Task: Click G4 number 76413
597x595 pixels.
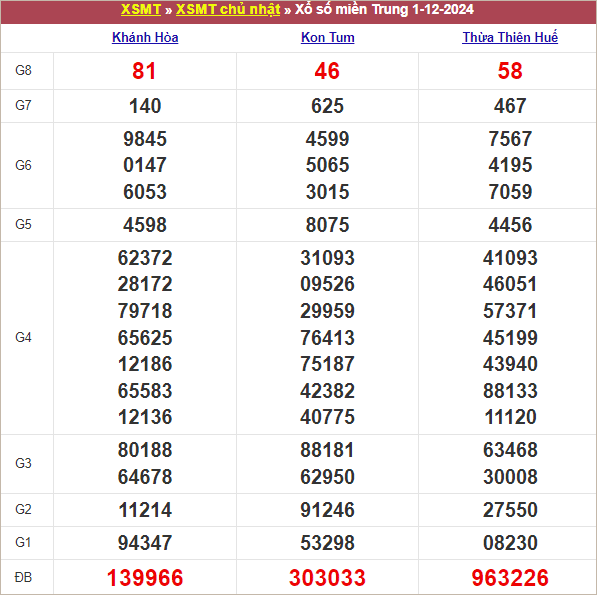Action: tap(327, 338)
